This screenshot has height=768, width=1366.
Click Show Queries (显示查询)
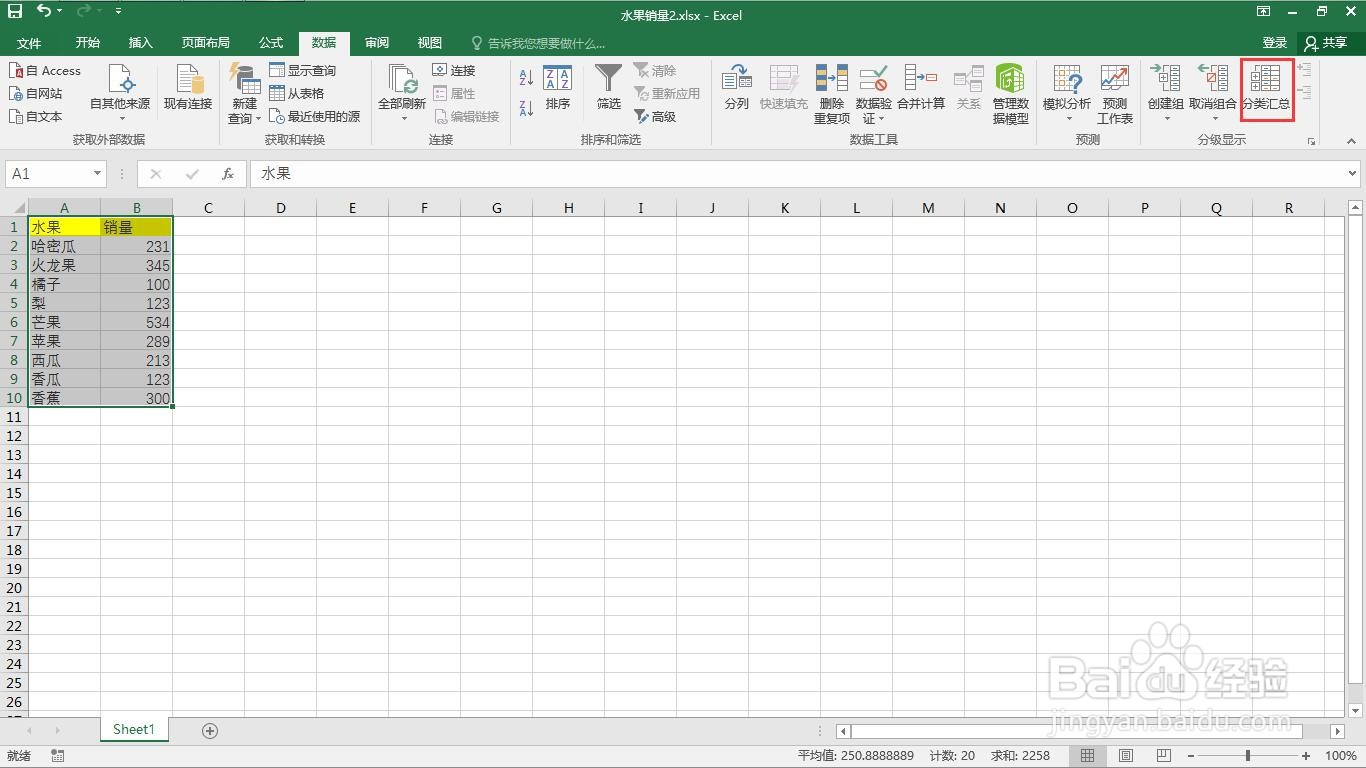(303, 71)
